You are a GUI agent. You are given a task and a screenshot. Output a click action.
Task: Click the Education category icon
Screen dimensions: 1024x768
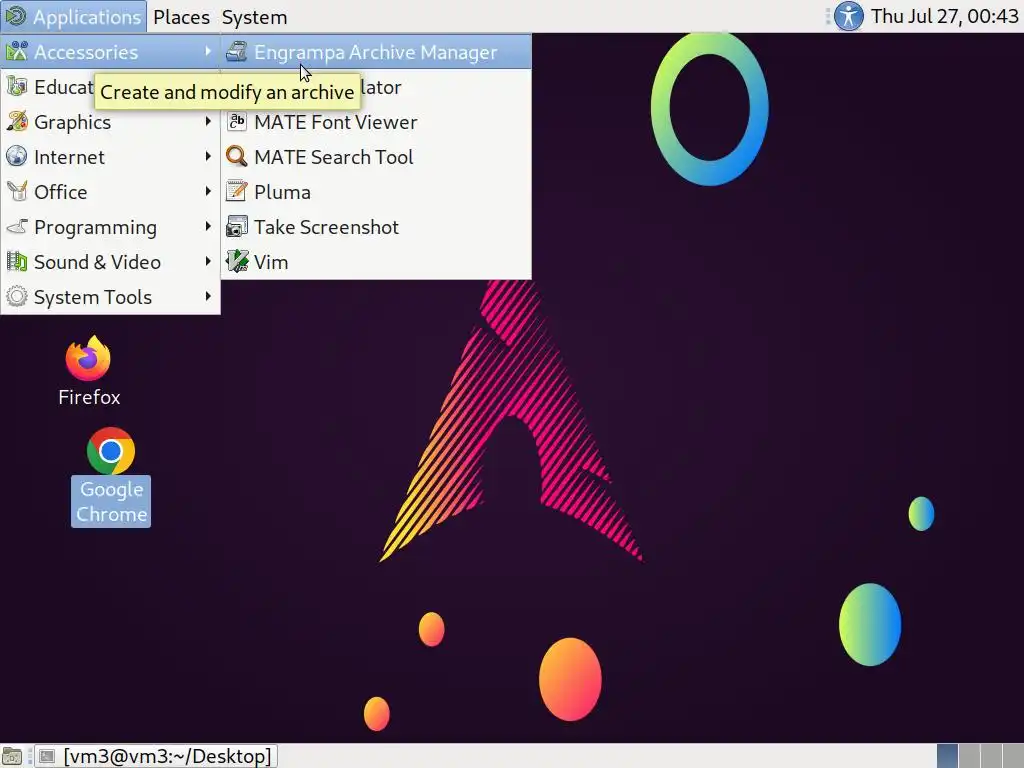[16, 86]
